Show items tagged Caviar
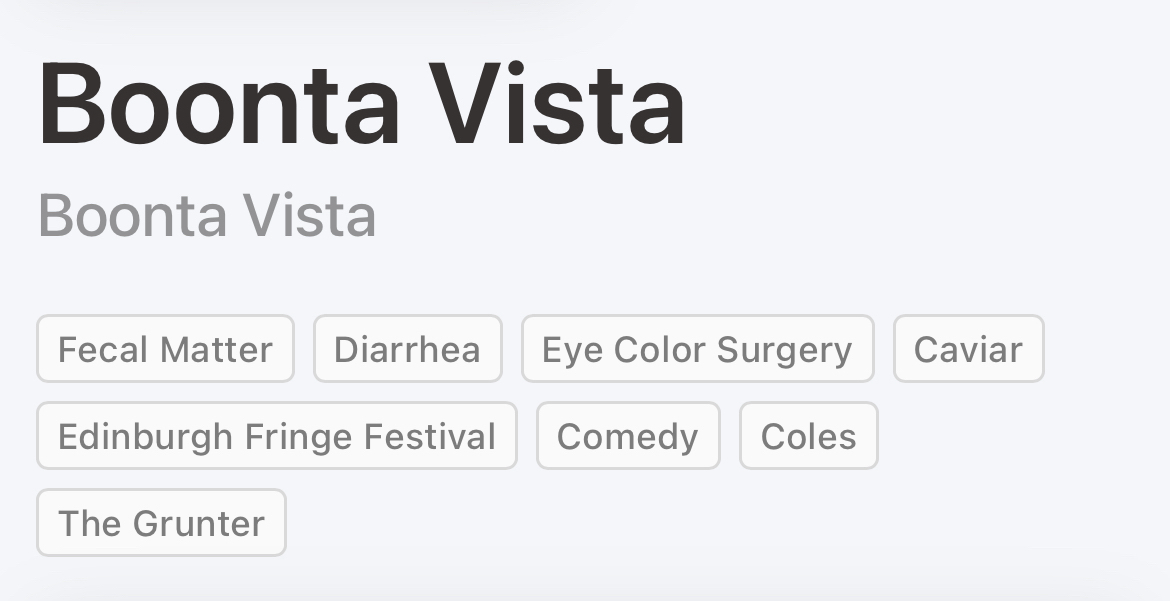The width and height of the screenshot is (1170, 601). coord(968,349)
